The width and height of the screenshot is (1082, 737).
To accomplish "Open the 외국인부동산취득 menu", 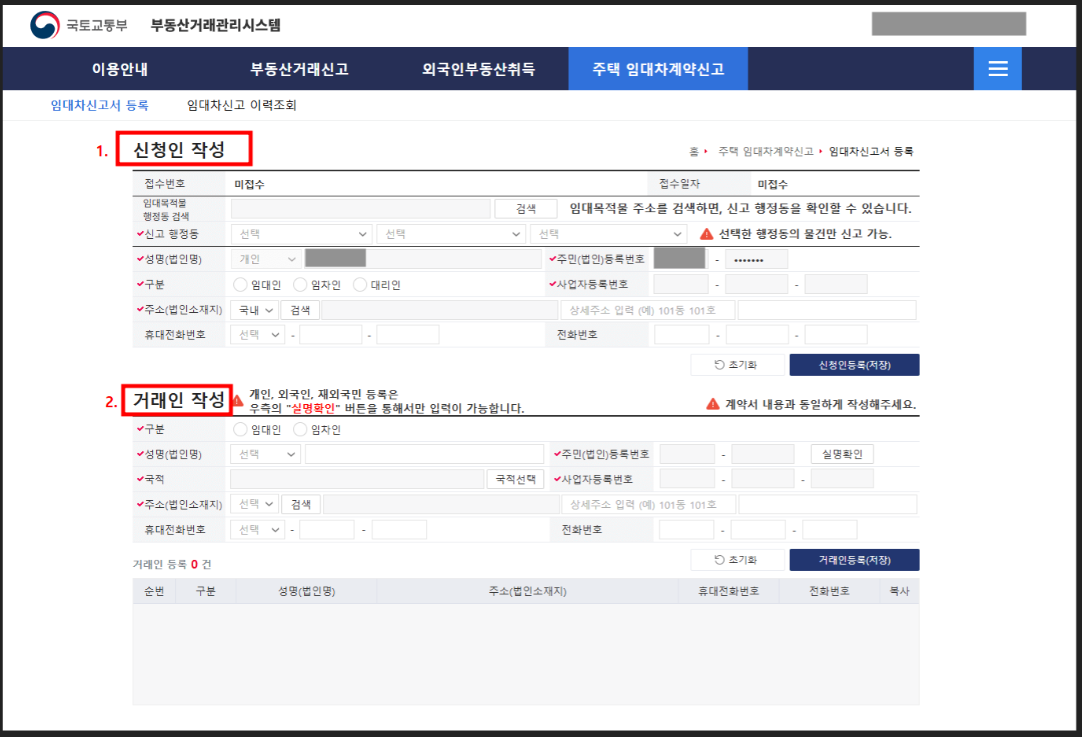I will coord(481,68).
